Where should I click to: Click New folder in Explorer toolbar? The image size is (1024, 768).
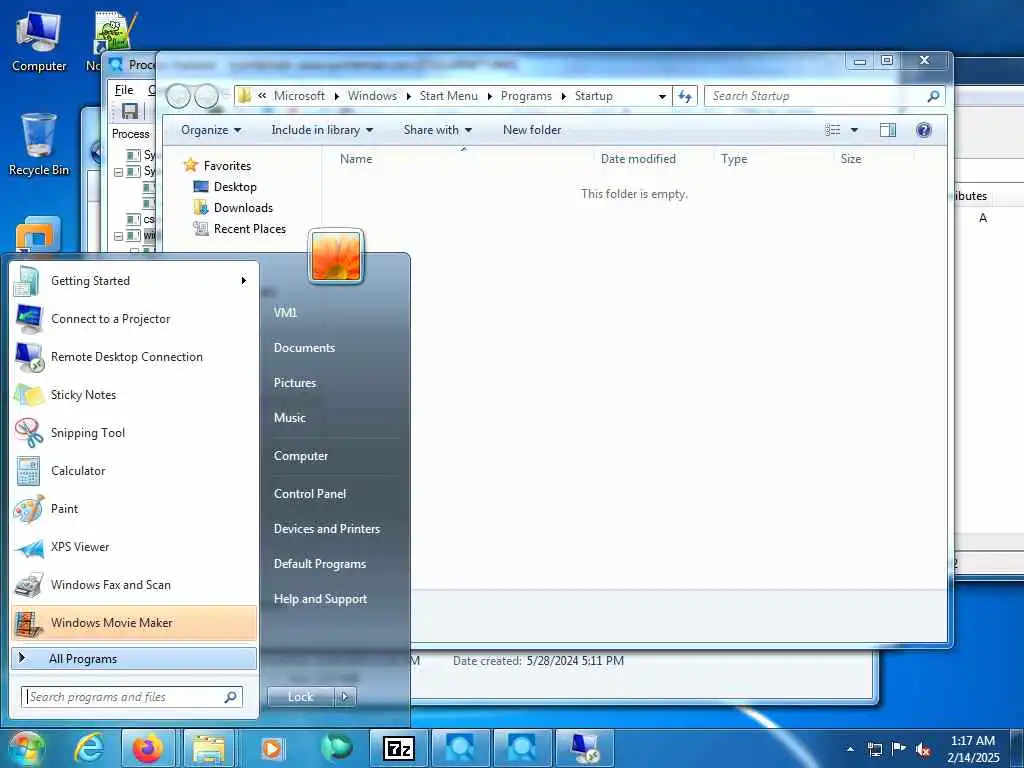[x=532, y=130]
